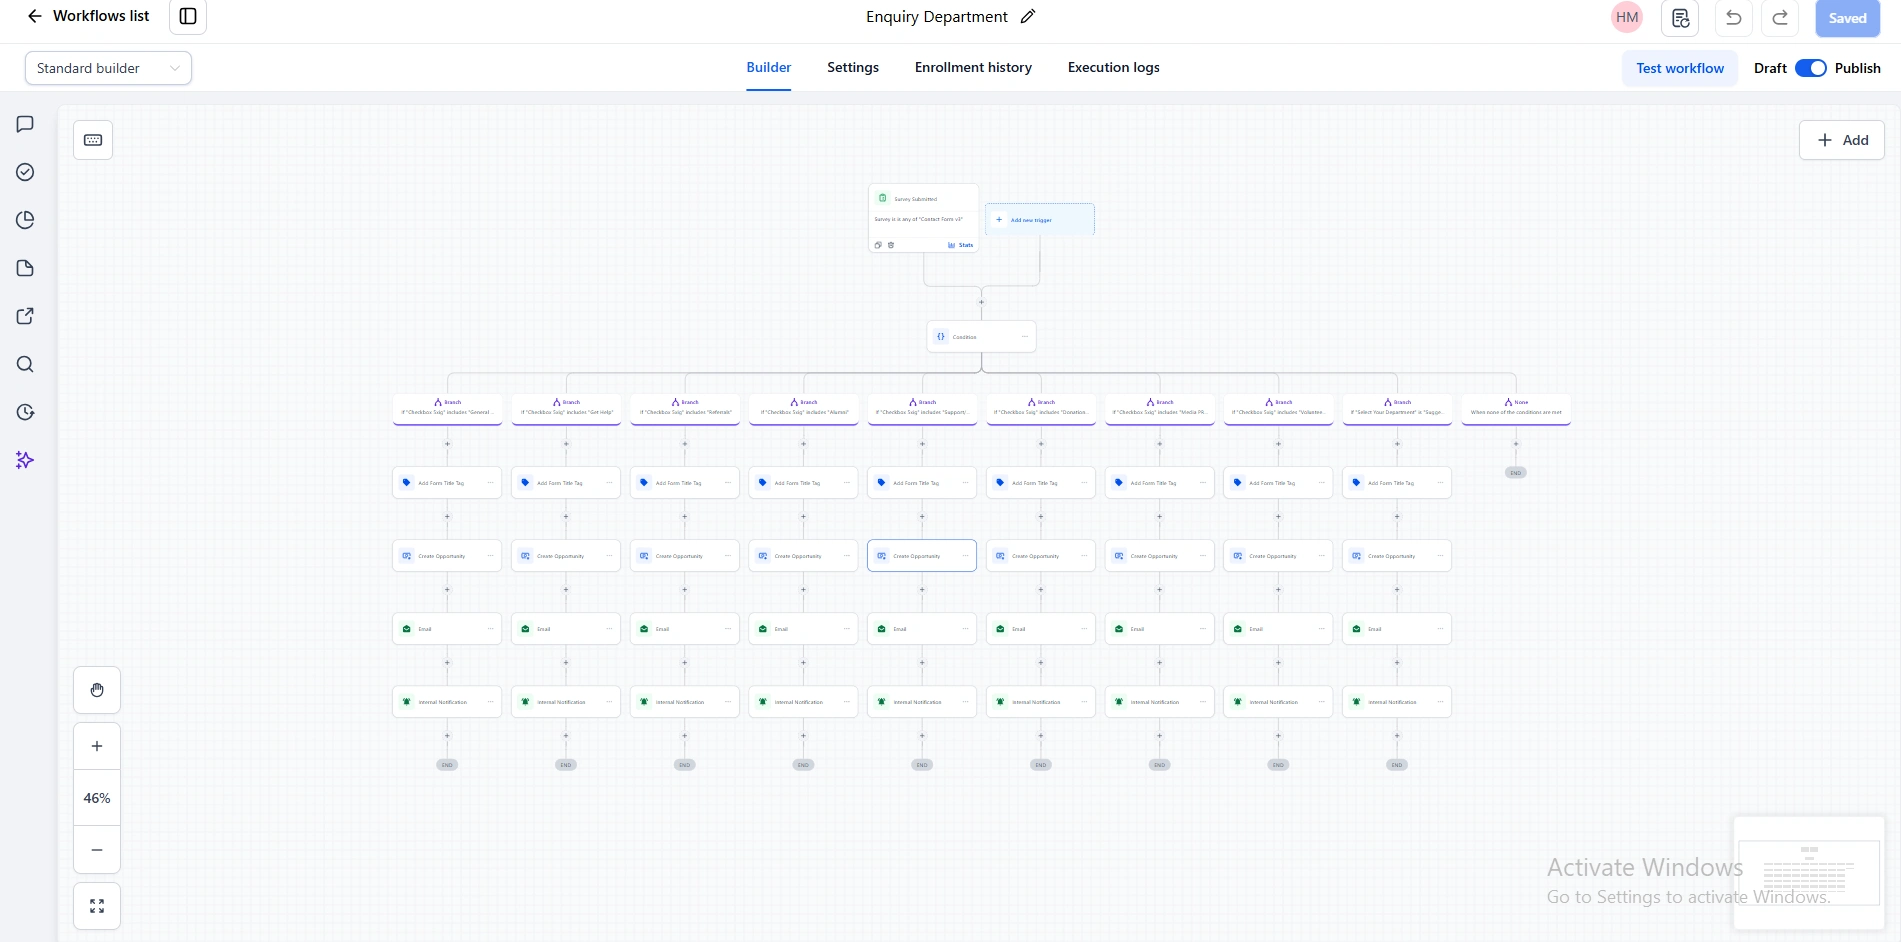Select the branch including "Media PR"
This screenshot has width=1901, height=942.
[x=1160, y=408]
